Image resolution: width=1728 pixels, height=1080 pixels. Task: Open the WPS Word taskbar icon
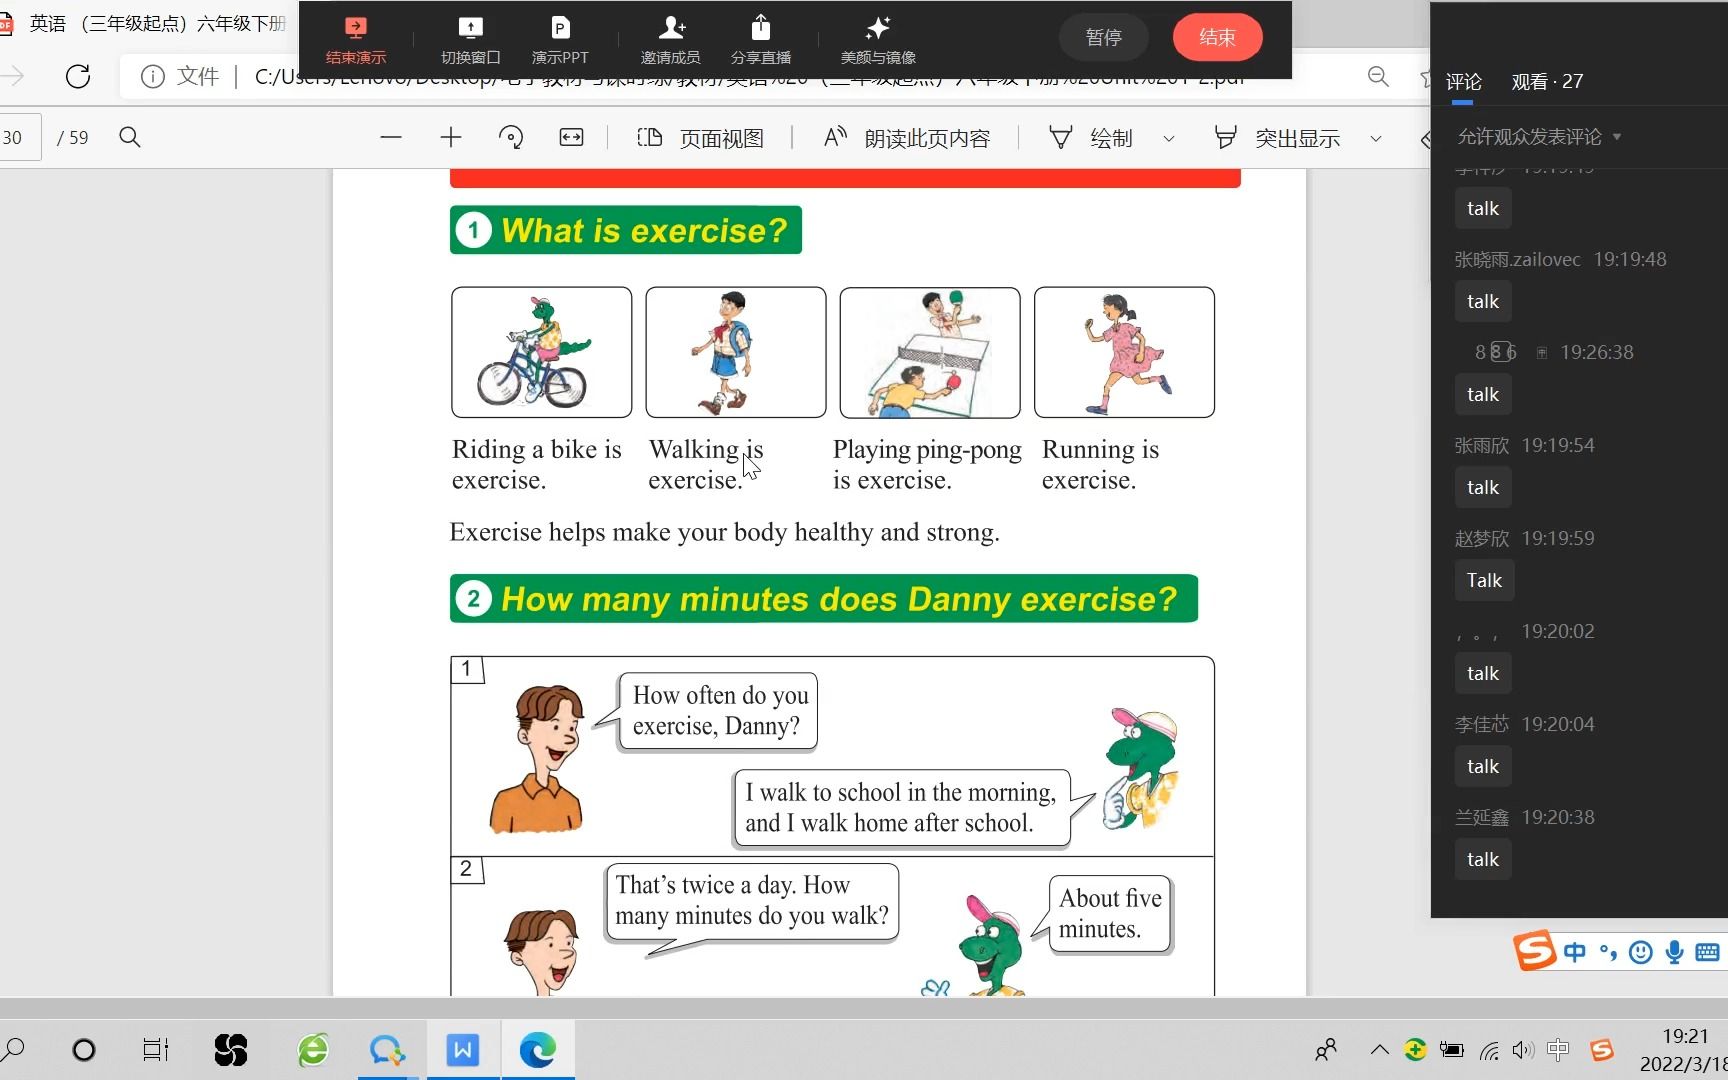462,1050
